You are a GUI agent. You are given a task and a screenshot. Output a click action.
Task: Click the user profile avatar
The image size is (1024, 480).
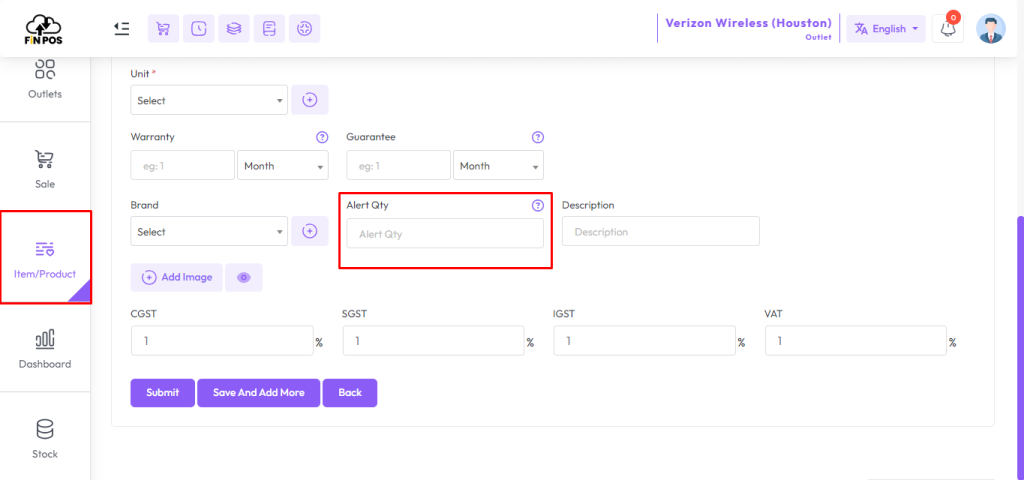coord(990,29)
